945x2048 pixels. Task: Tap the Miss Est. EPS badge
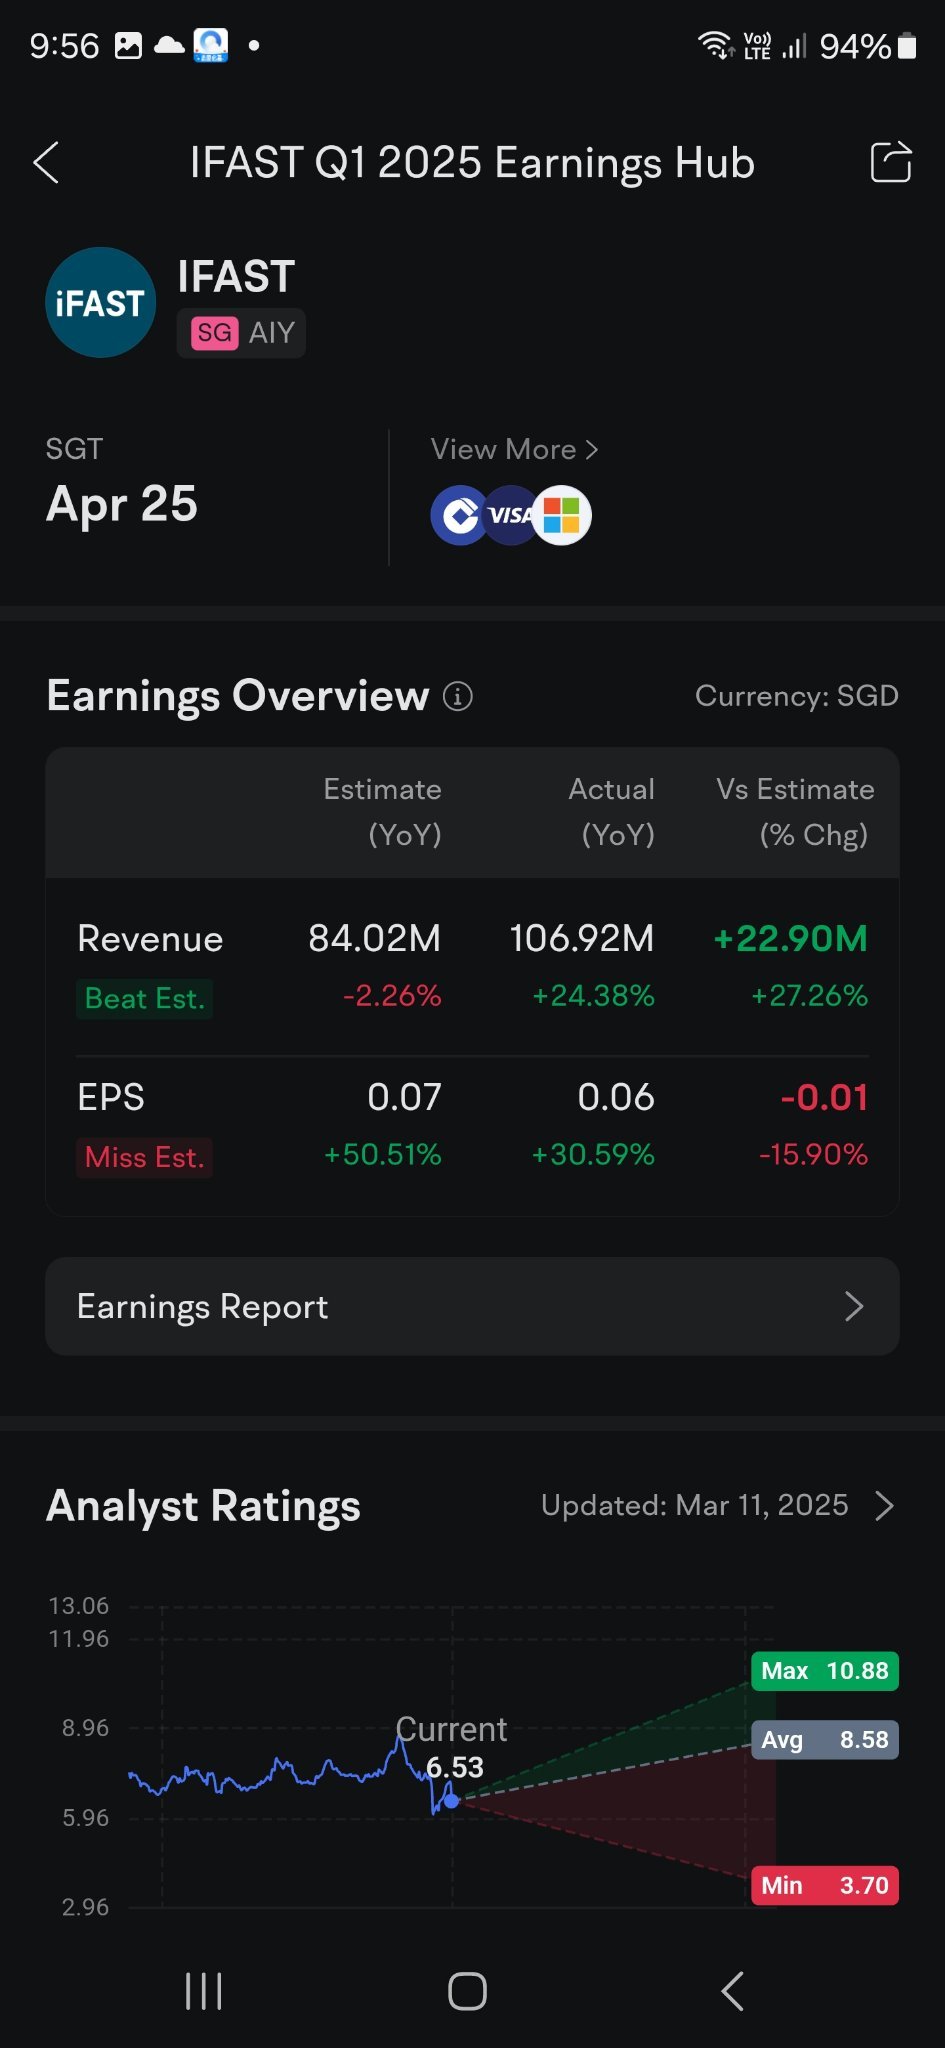pos(144,1158)
